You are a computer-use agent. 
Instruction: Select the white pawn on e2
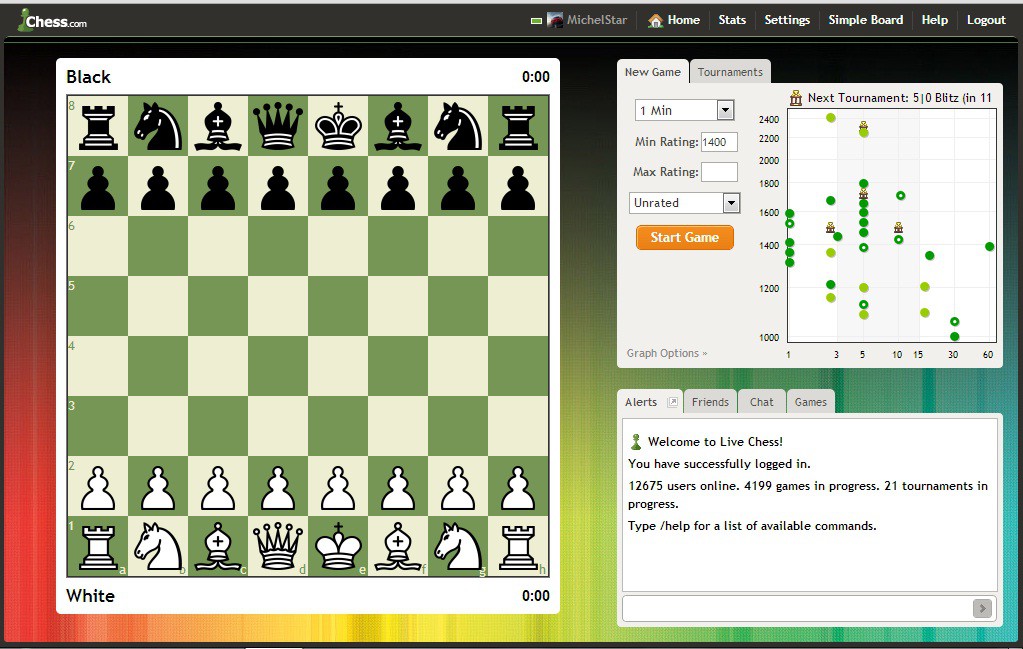pyautogui.click(x=338, y=488)
